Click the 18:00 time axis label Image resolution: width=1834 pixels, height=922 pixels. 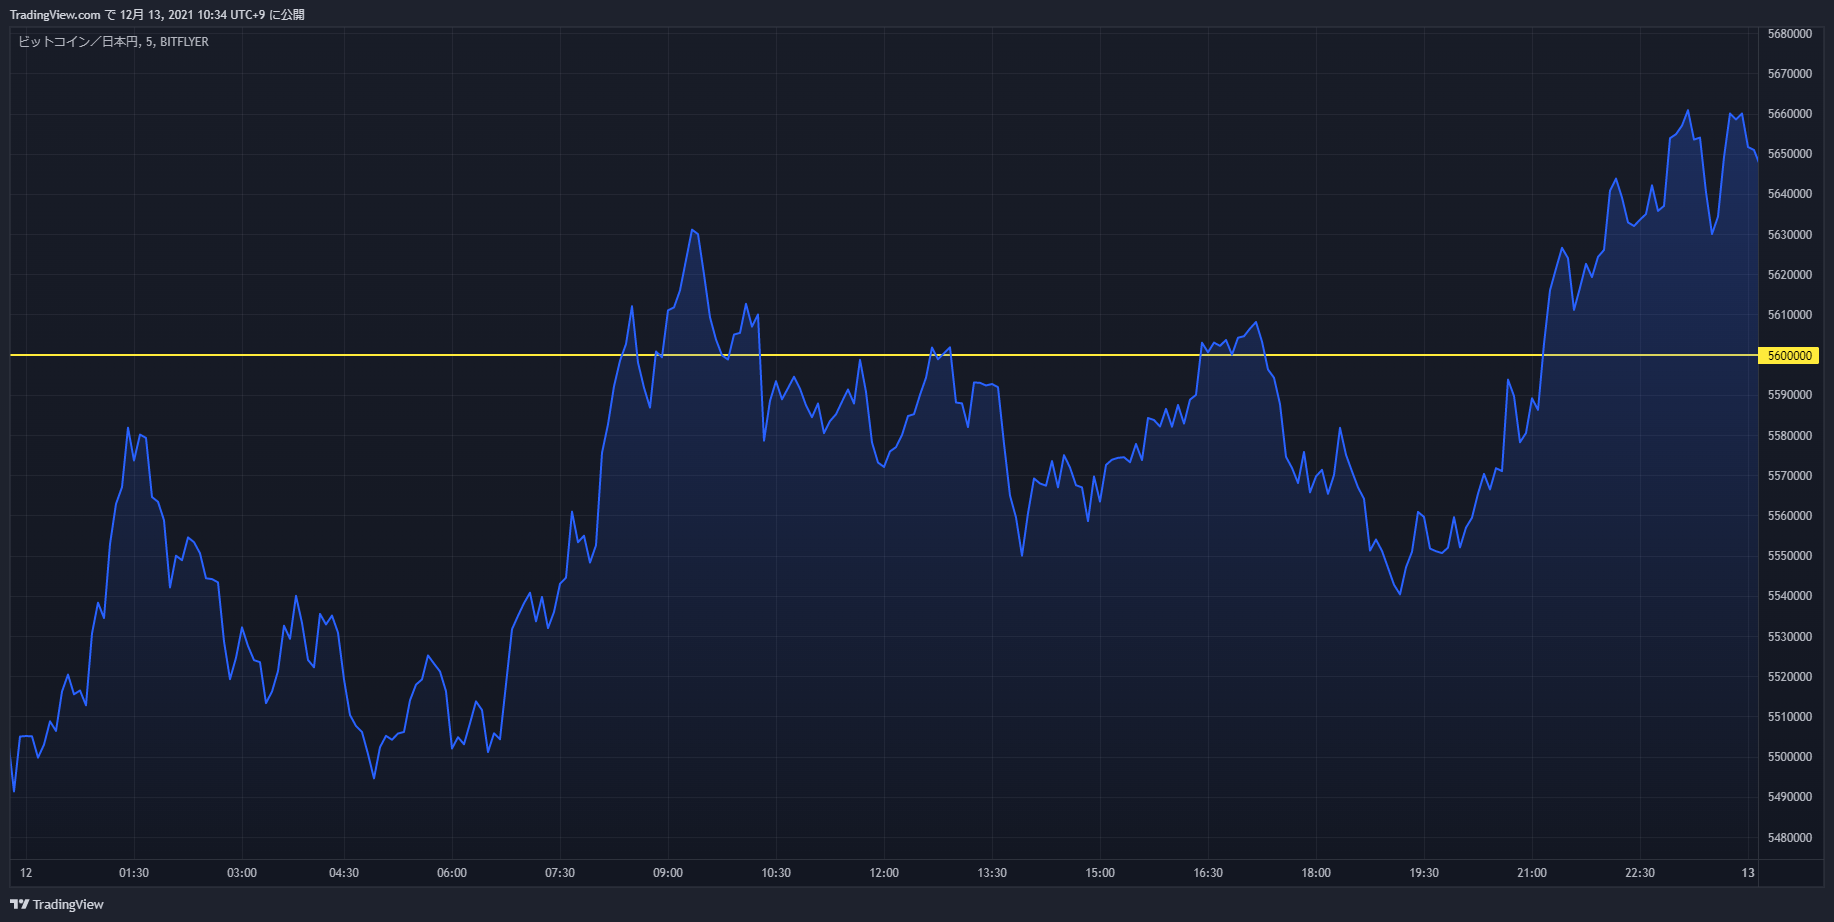click(1316, 873)
